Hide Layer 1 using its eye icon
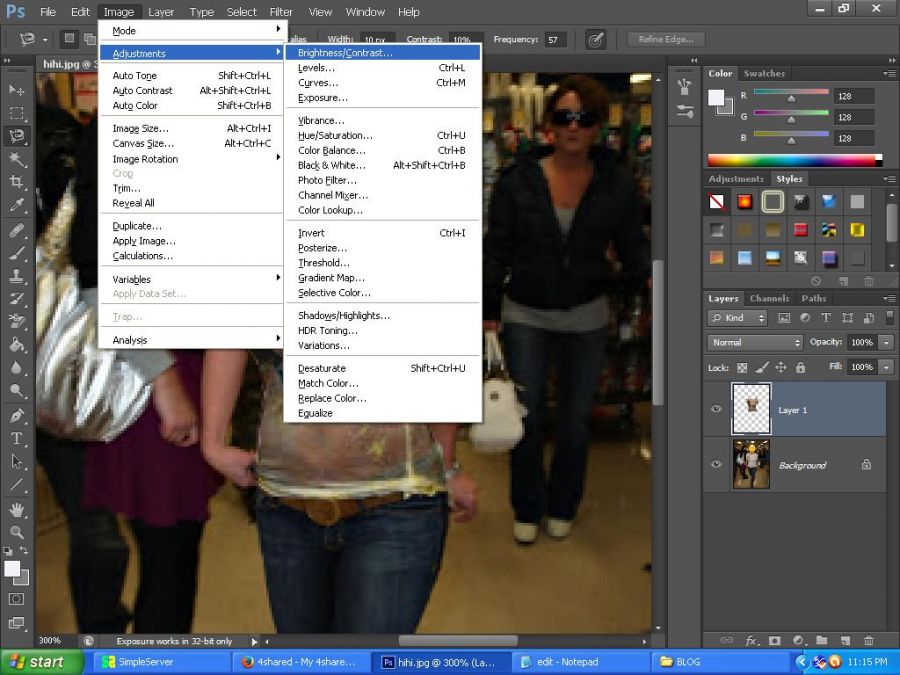 716,409
